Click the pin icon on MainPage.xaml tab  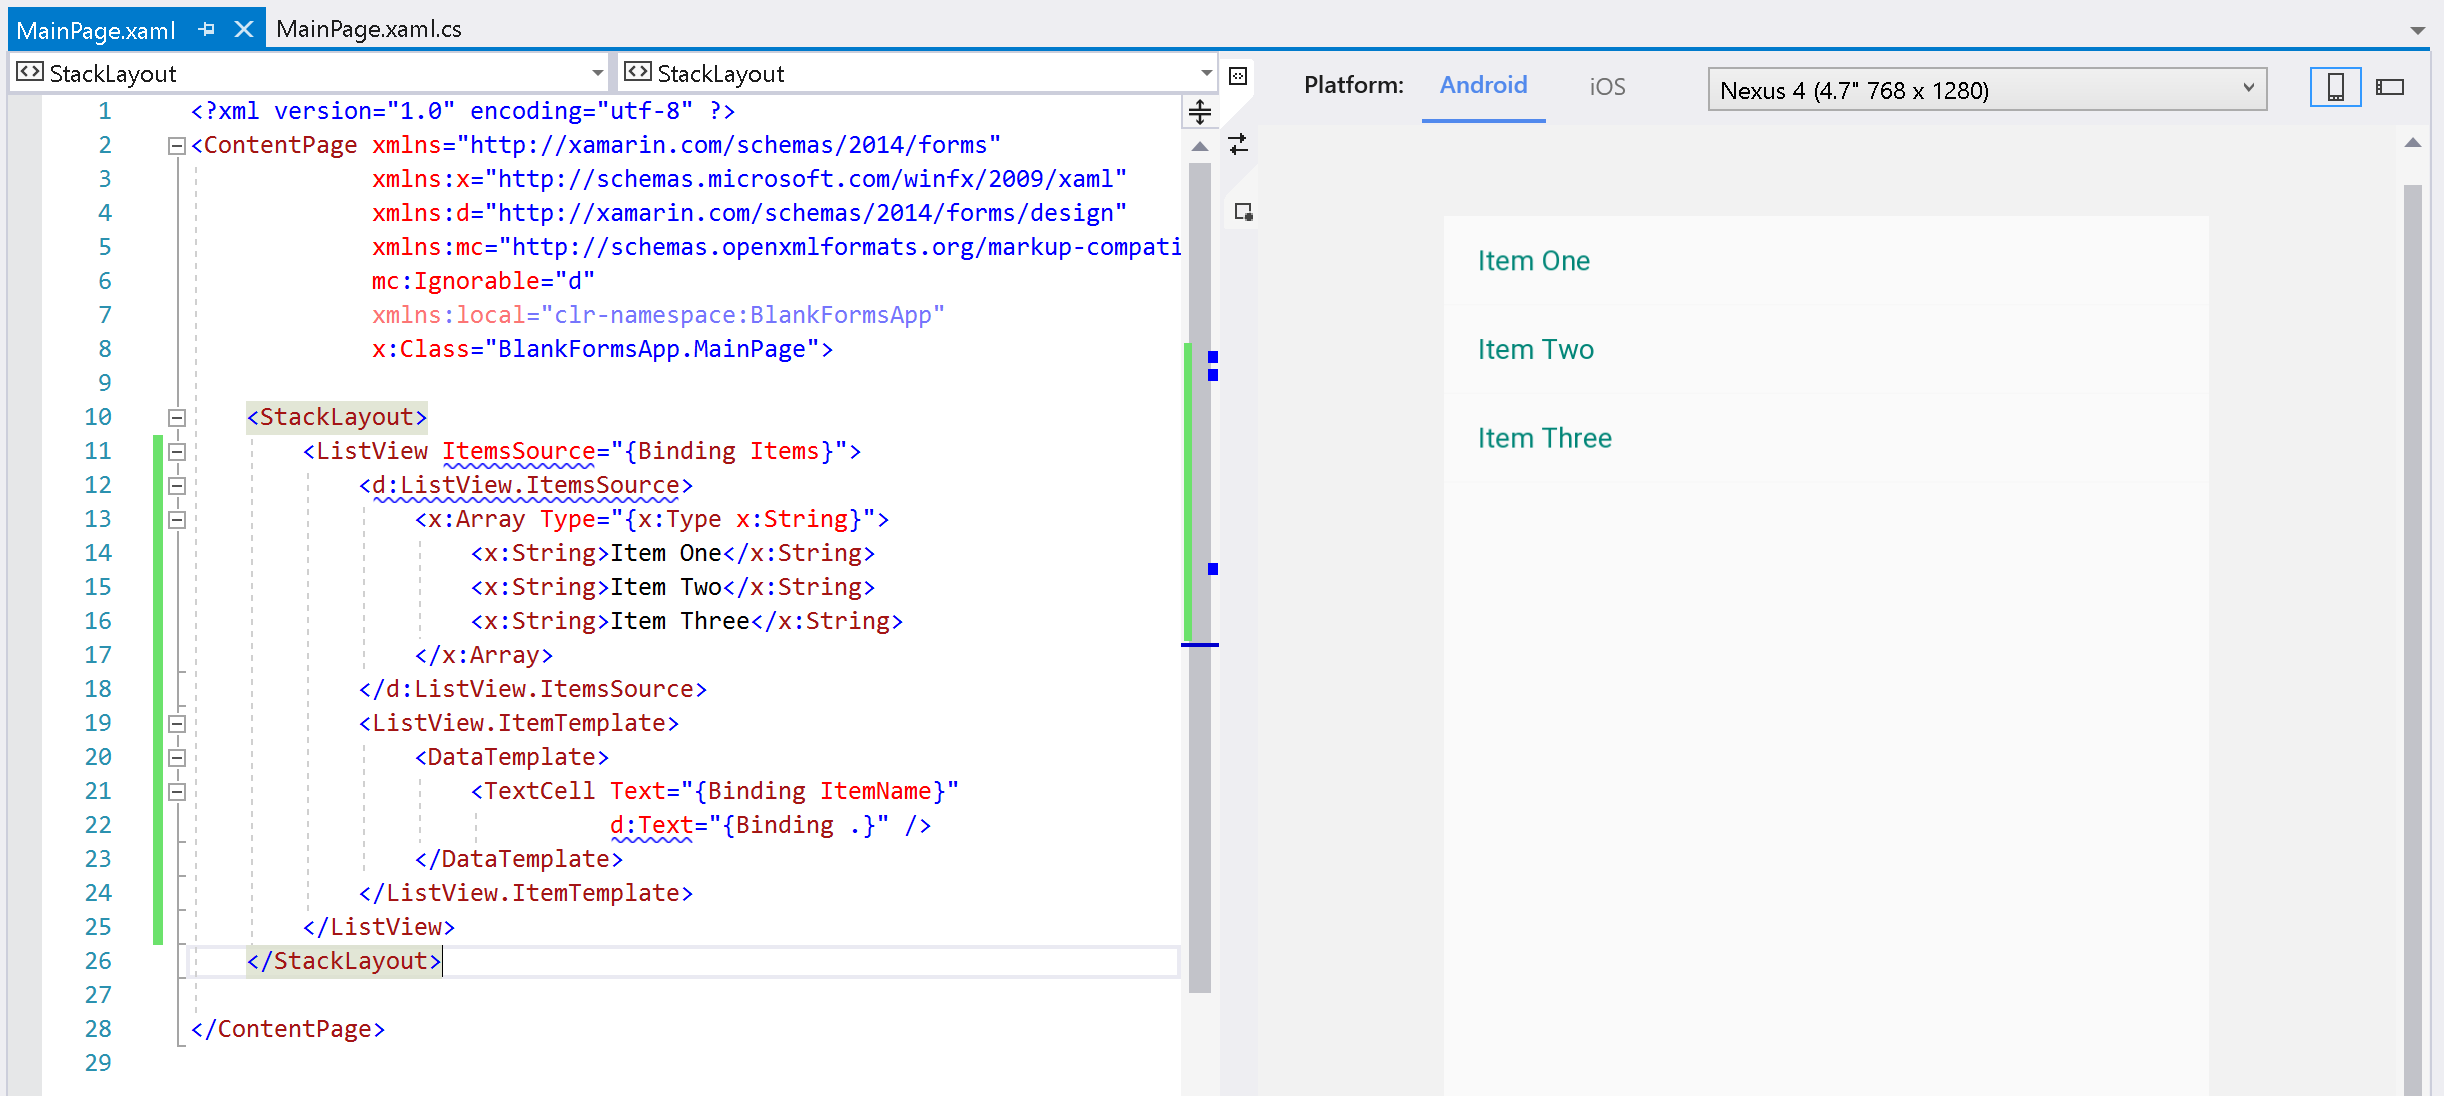[207, 29]
